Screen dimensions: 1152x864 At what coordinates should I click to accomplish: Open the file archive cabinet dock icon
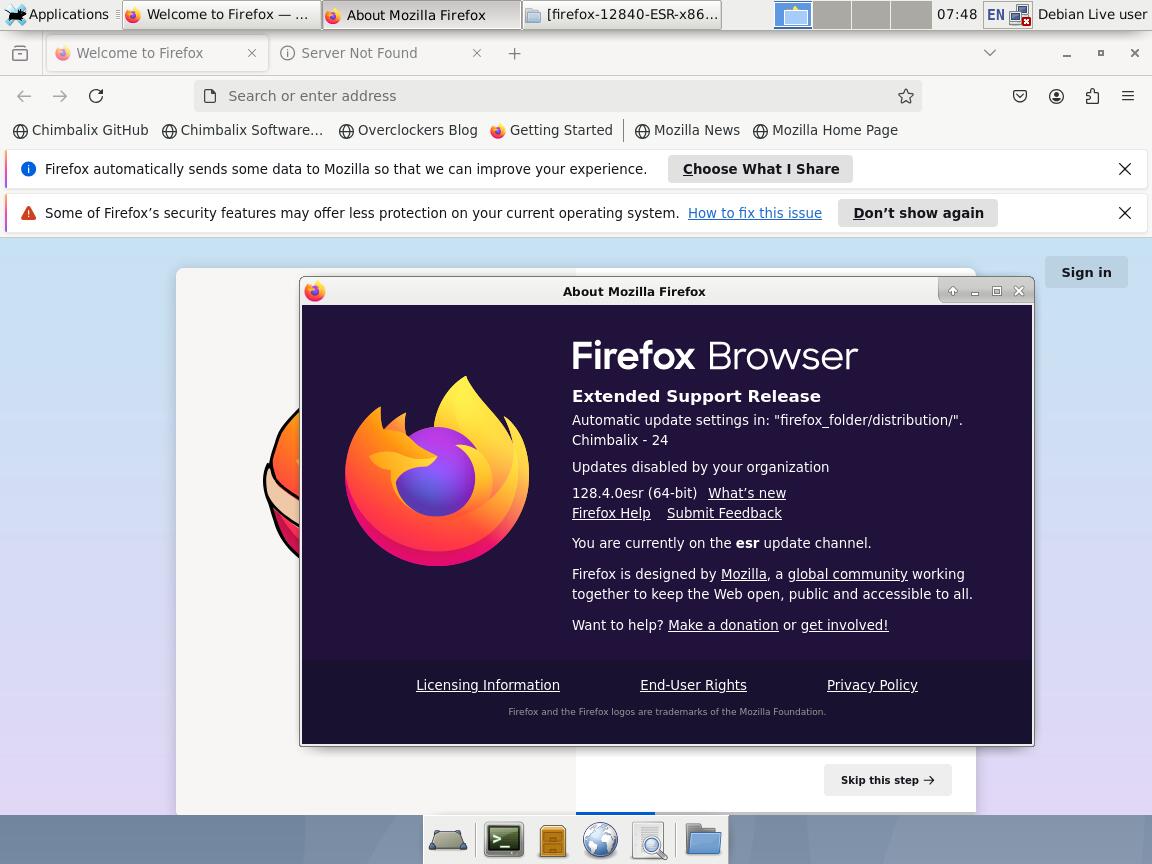tap(552, 840)
